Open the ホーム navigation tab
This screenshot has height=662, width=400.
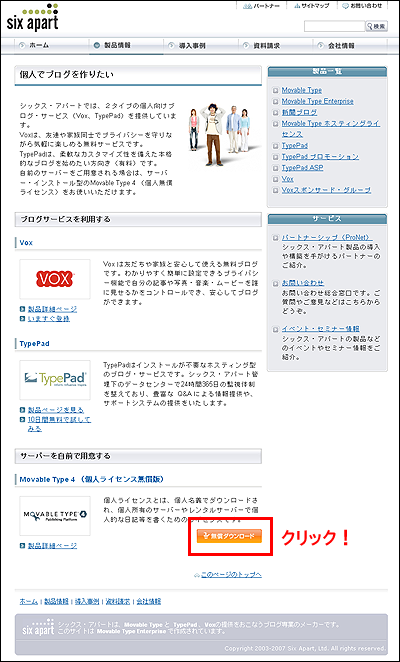tap(39, 46)
